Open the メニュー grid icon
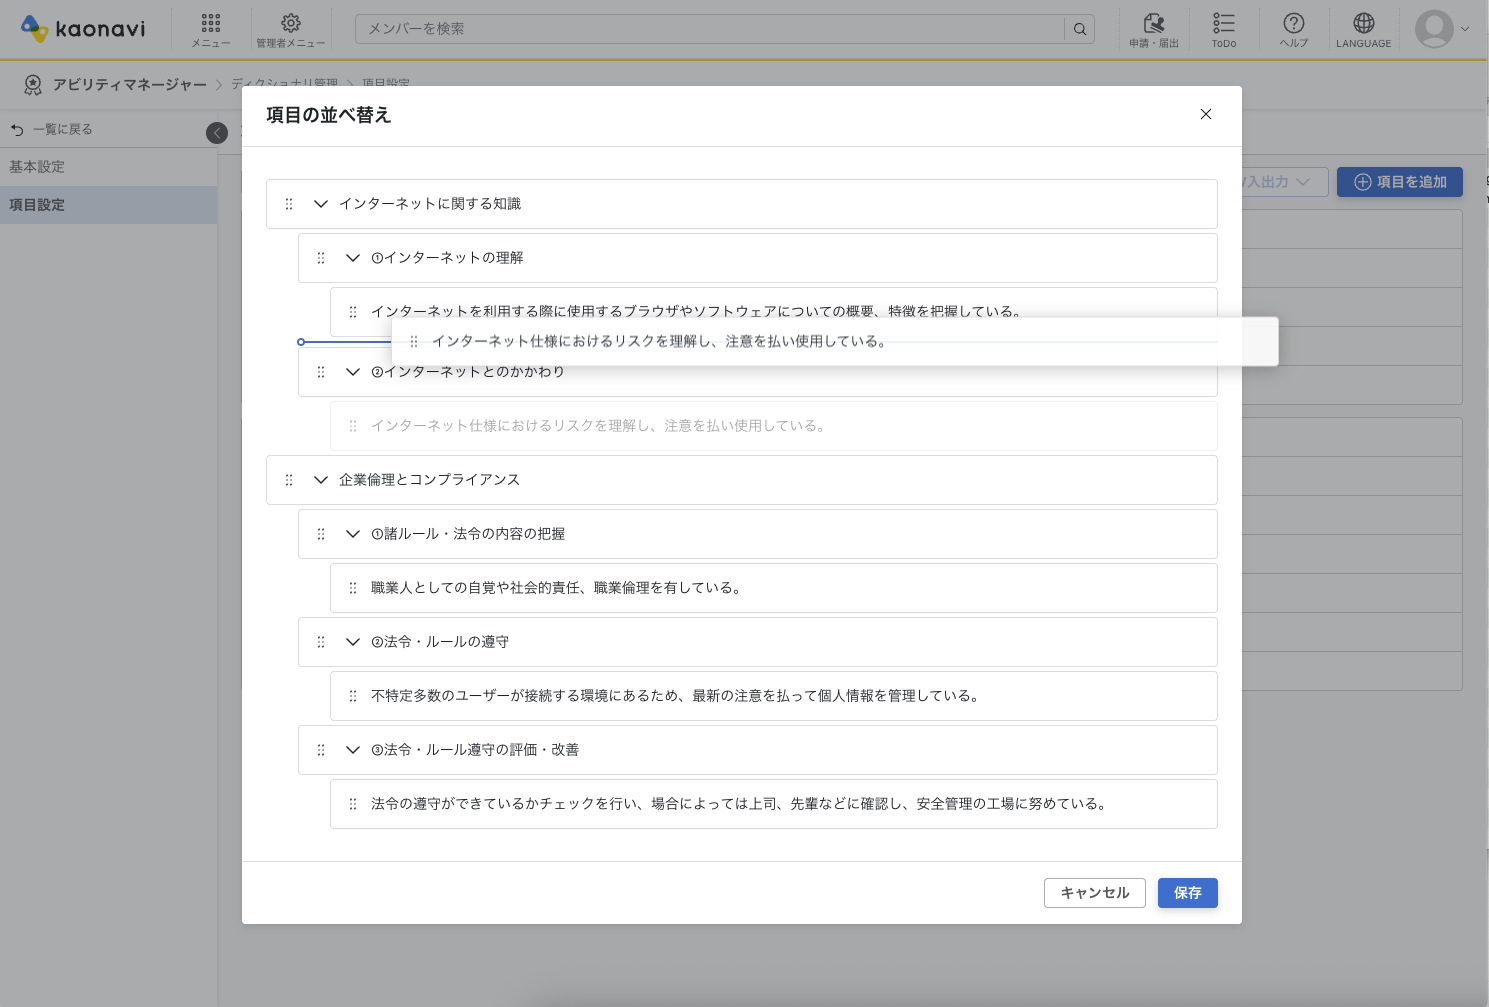Image resolution: width=1489 pixels, height=1007 pixels. tap(211, 24)
